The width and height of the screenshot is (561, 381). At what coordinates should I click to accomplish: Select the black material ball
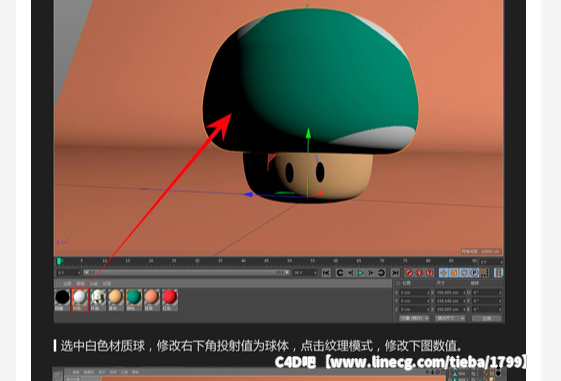62,300
